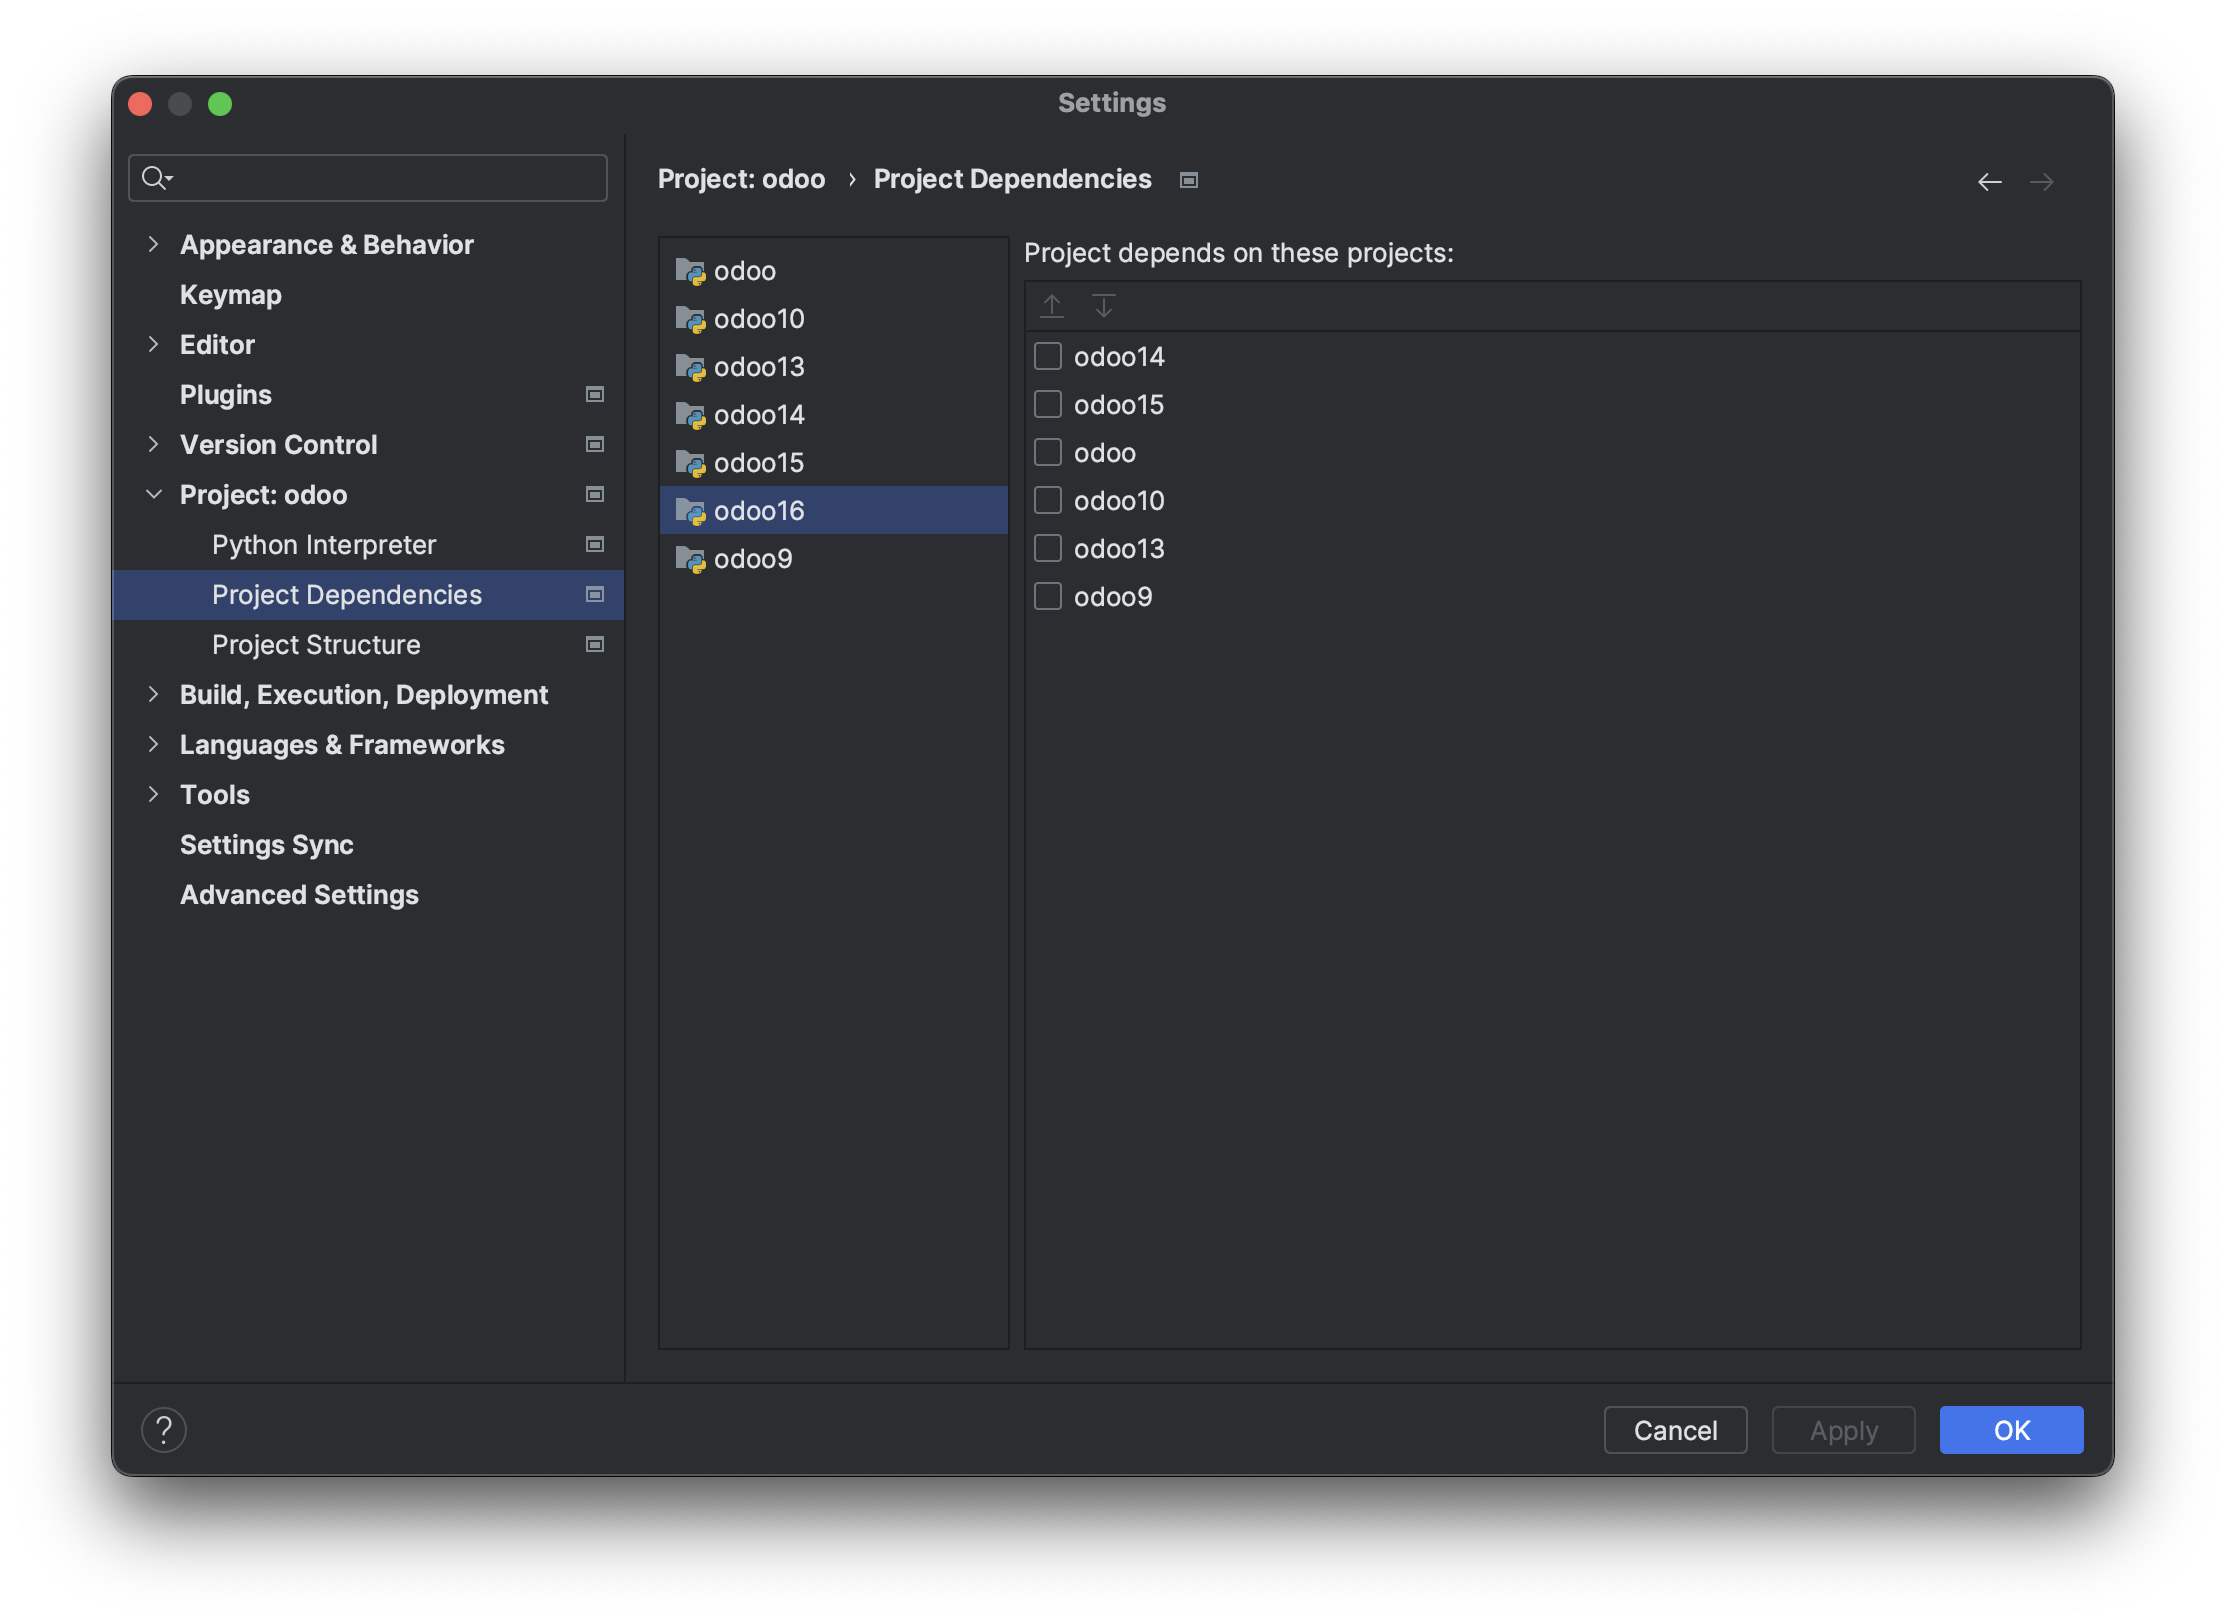
Task: Click the move-down arrow above dependency list
Action: coord(1104,306)
